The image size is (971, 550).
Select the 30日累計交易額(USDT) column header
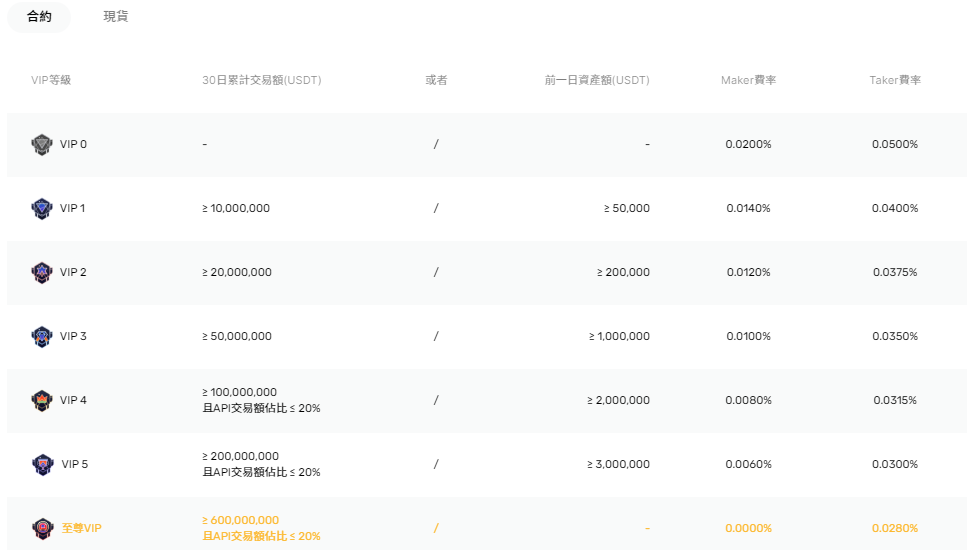(261, 80)
